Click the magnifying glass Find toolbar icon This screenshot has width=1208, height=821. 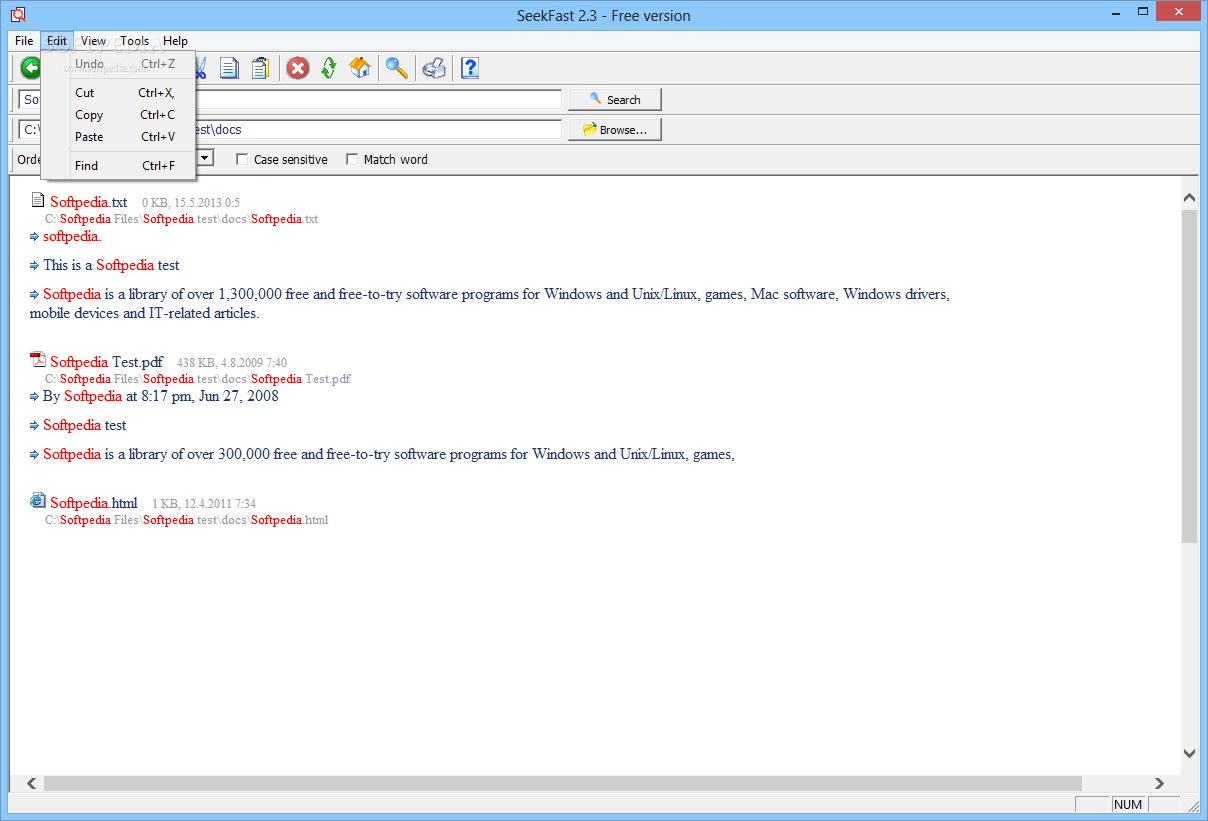coord(397,68)
